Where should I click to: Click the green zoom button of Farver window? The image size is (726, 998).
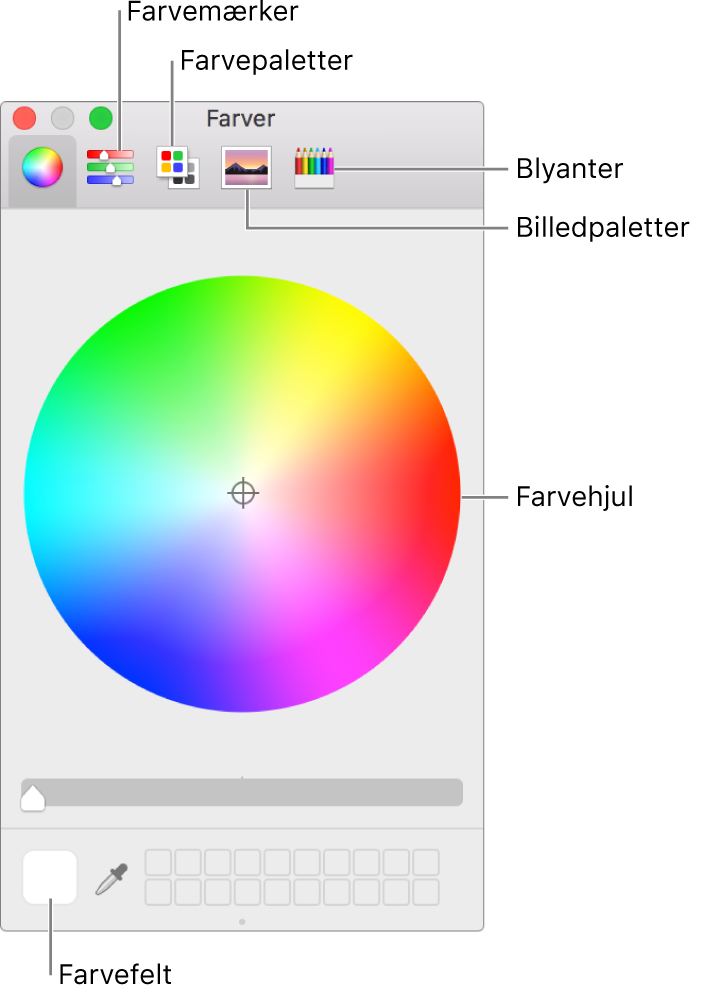(x=101, y=118)
